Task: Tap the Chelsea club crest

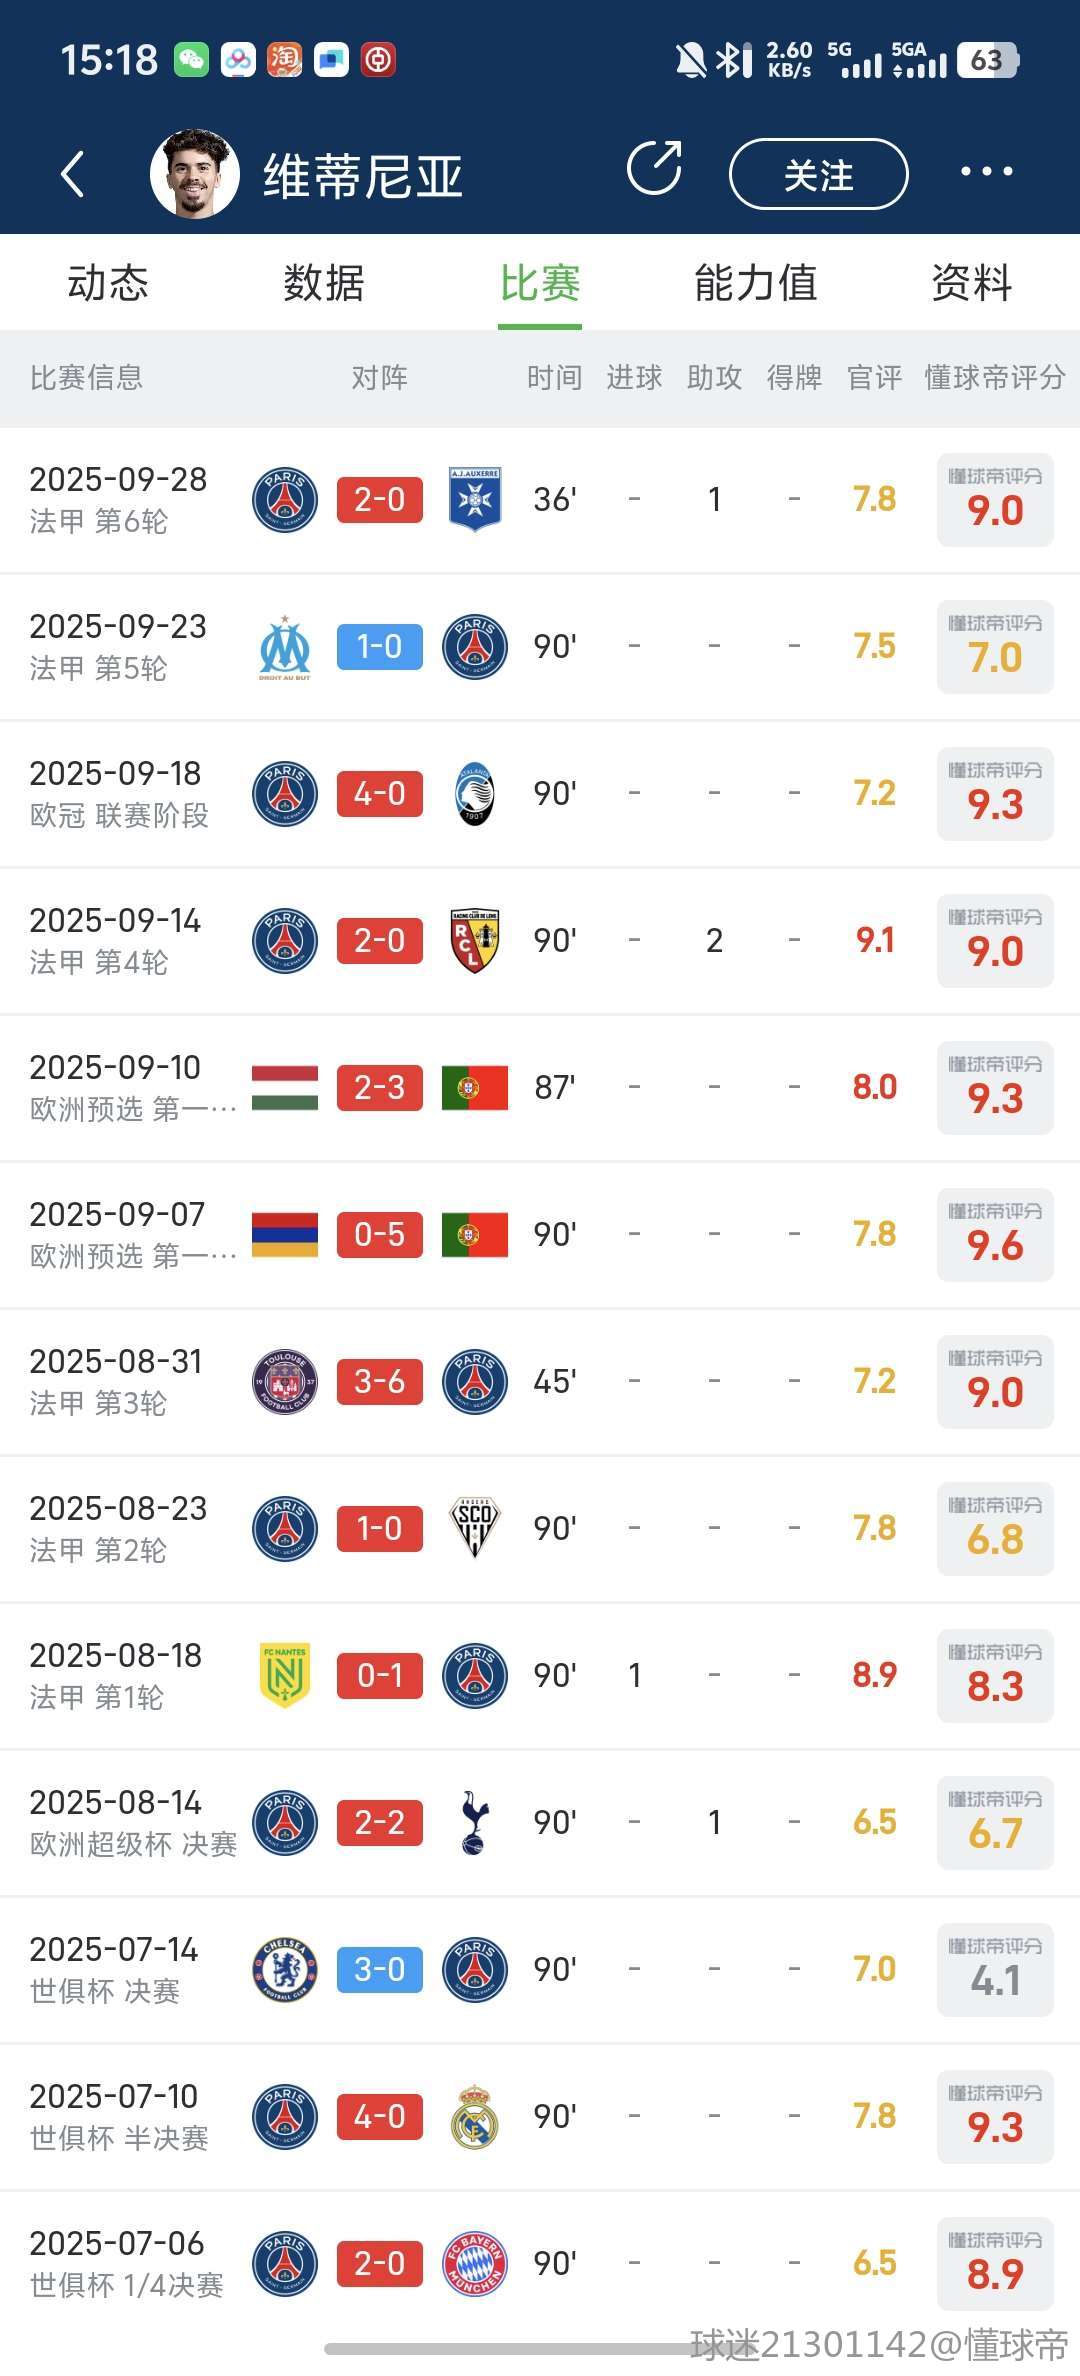Action: click(x=285, y=1970)
